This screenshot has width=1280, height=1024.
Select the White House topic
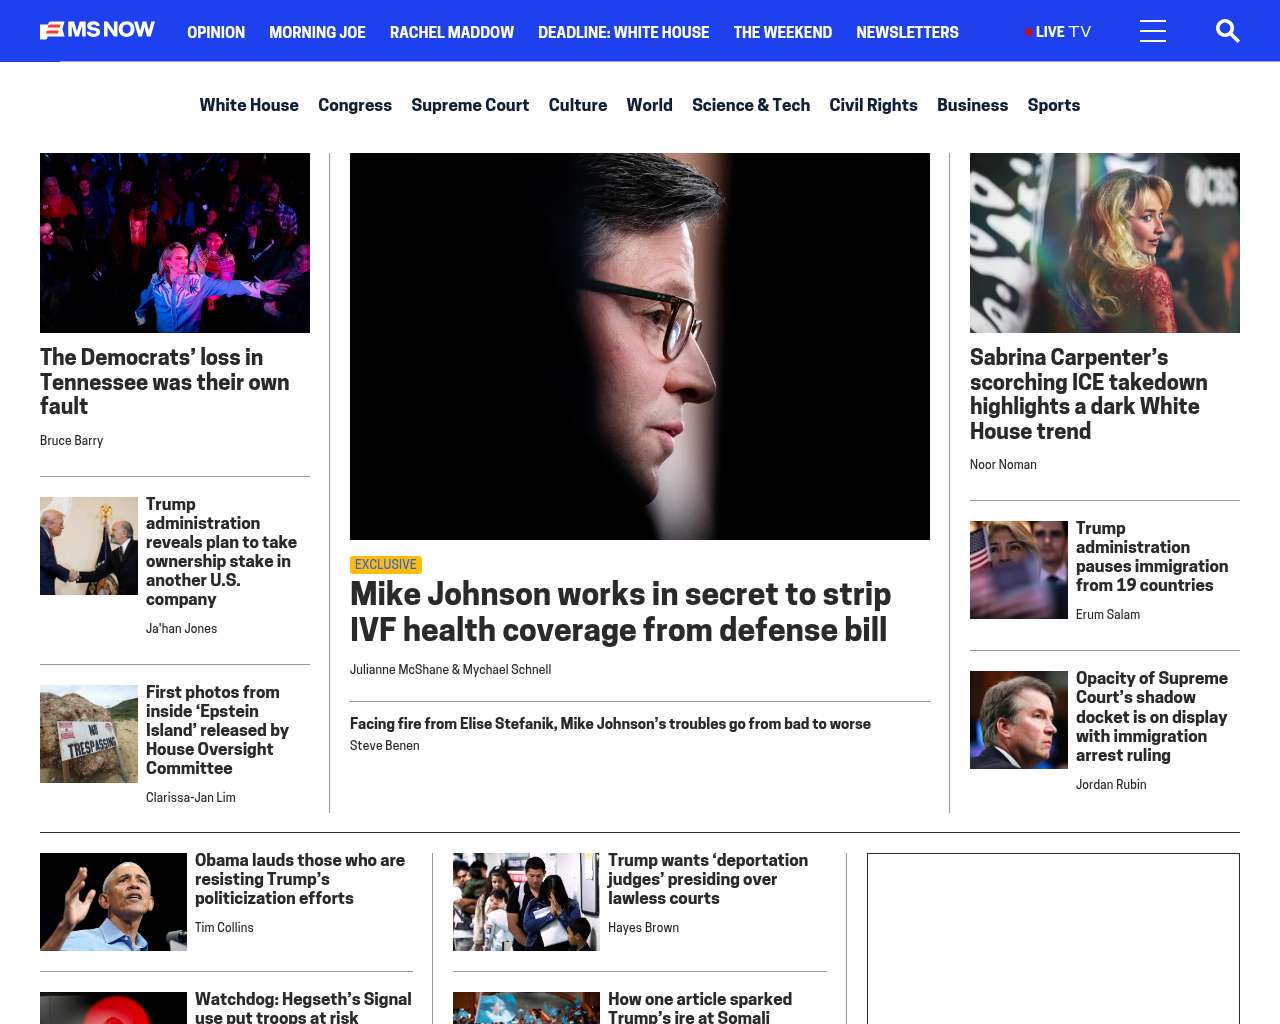tap(249, 105)
